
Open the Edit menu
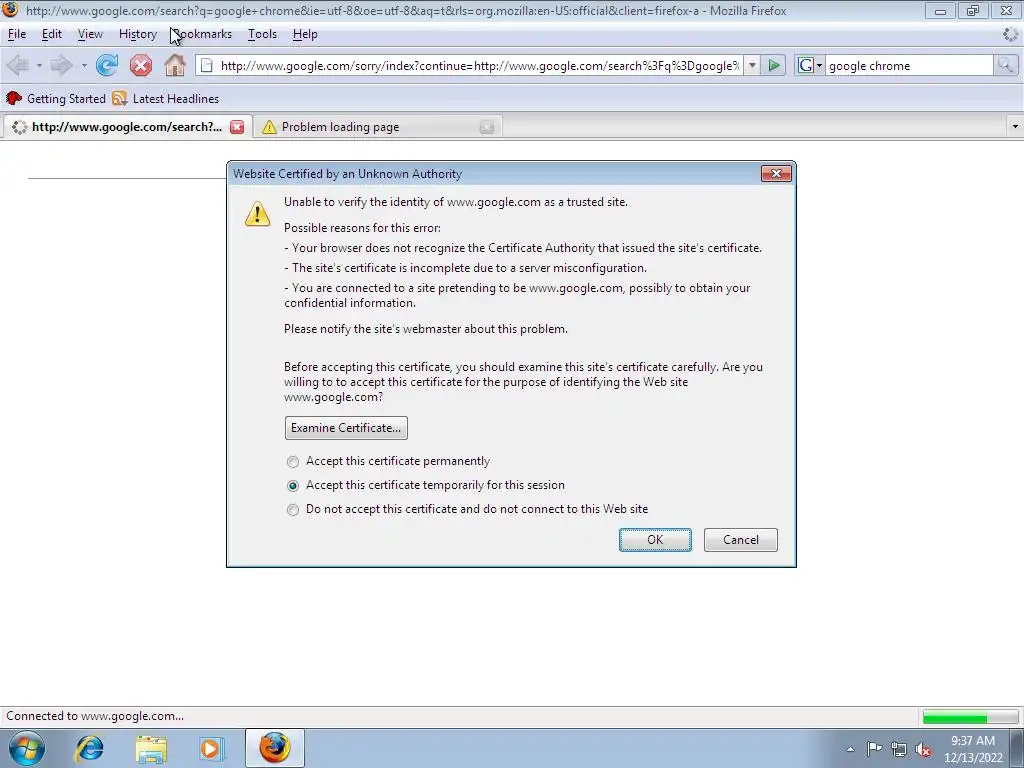pyautogui.click(x=52, y=34)
